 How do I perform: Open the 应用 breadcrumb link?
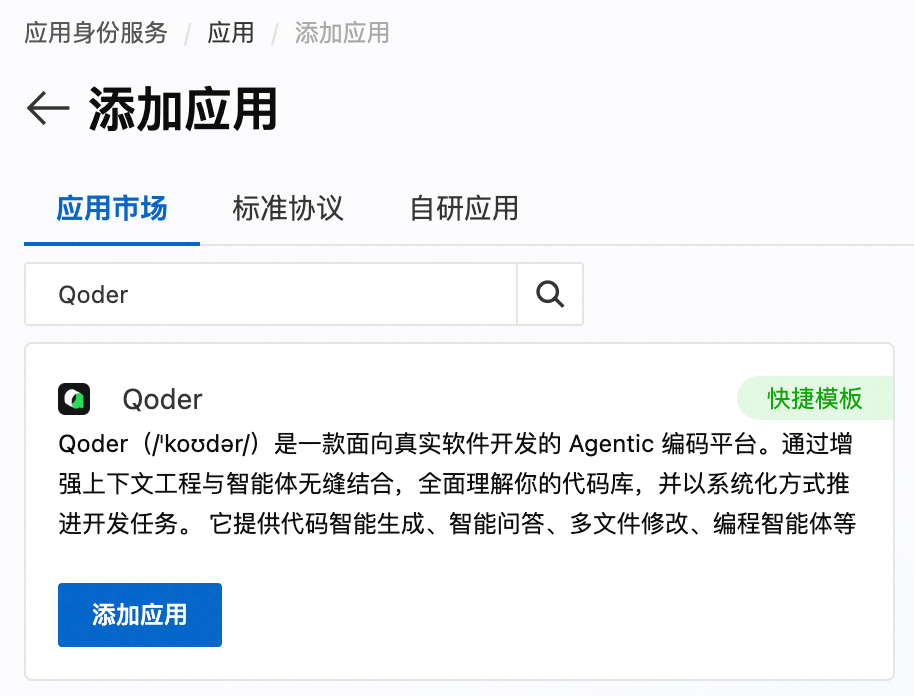231,33
